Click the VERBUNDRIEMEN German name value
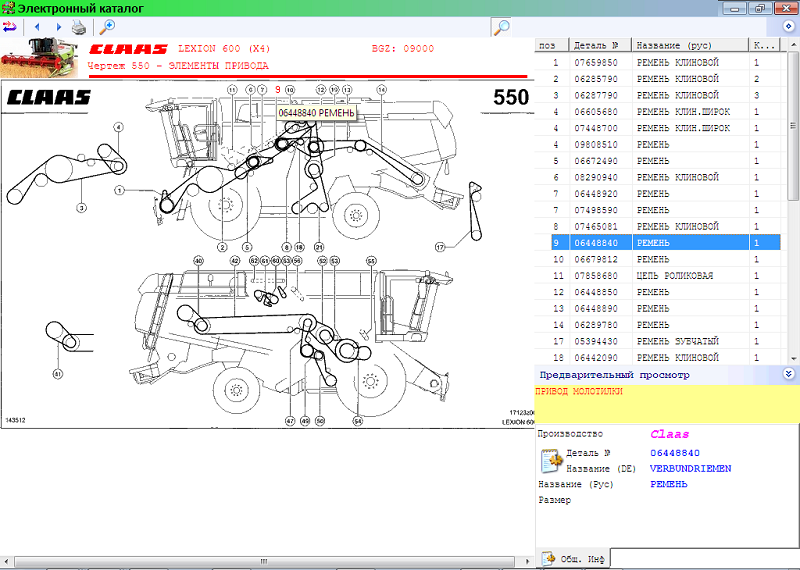Image resolution: width=800 pixels, height=570 pixels. [690, 468]
